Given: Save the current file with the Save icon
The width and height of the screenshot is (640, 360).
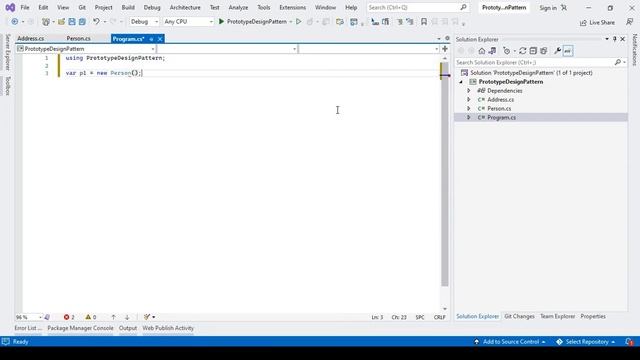Looking at the screenshot, I should tap(72, 22).
